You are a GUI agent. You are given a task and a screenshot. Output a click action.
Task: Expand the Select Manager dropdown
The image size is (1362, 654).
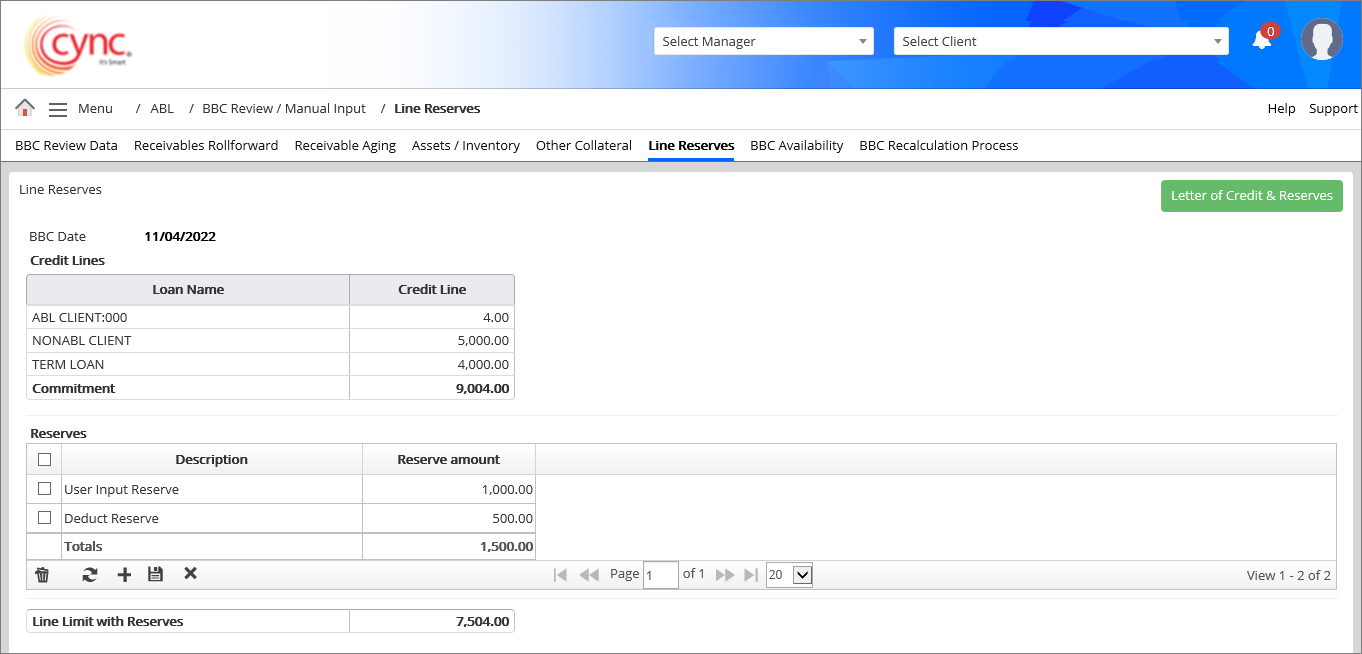coord(763,41)
